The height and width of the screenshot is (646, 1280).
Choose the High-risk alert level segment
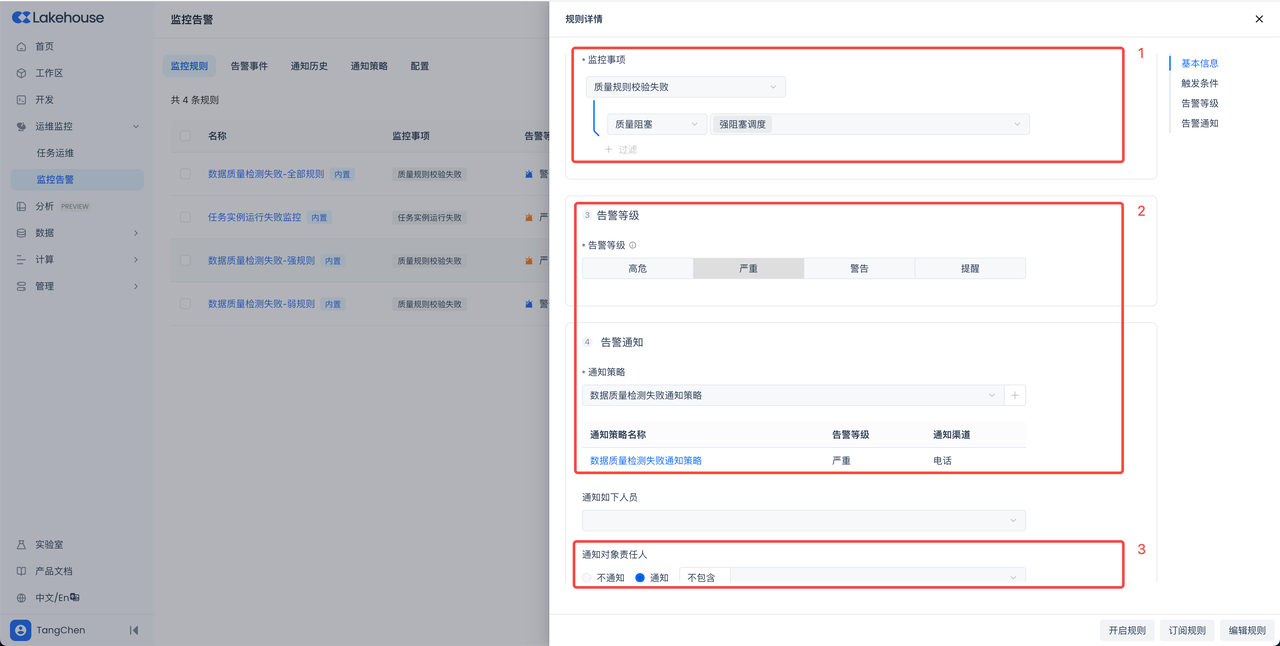tap(637, 268)
